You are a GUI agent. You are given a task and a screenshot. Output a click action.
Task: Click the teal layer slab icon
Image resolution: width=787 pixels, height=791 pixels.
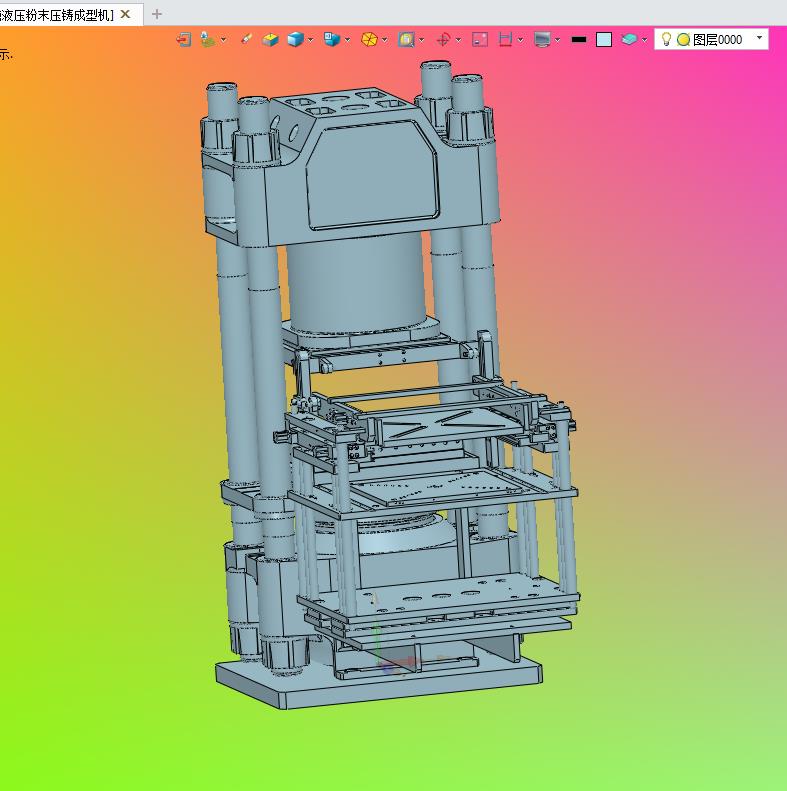click(x=629, y=39)
